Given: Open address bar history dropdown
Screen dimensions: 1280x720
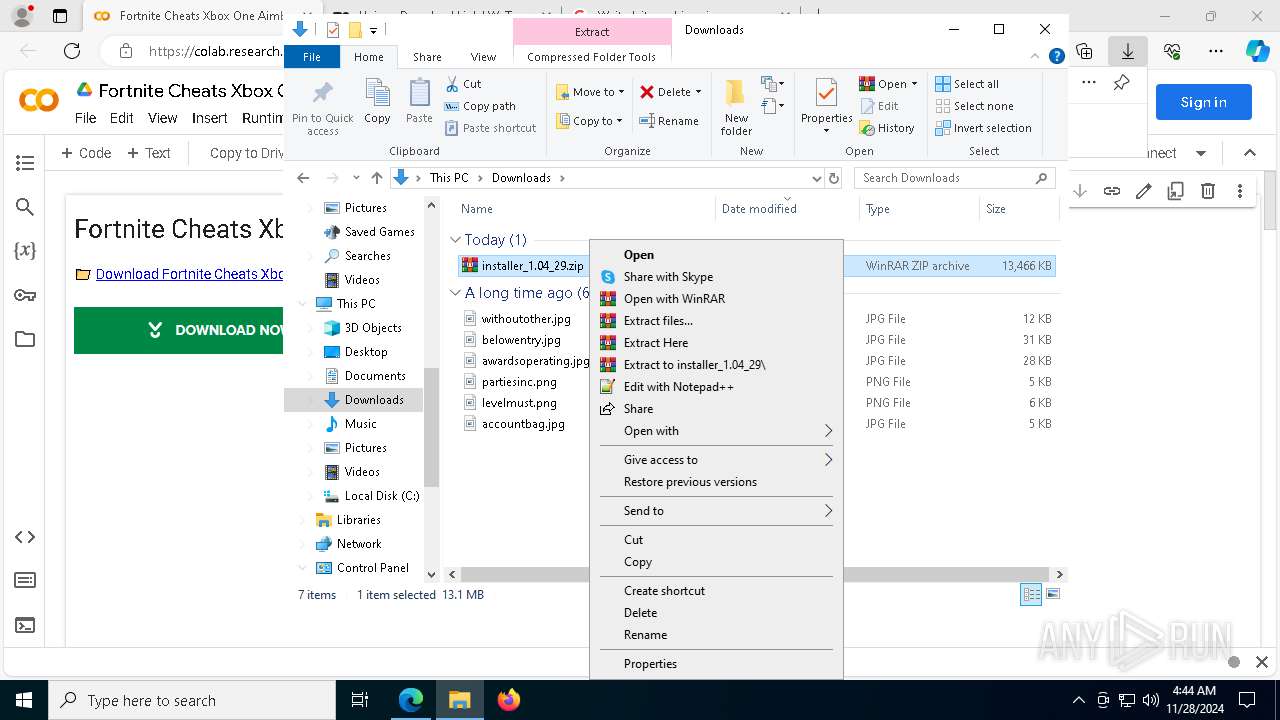Looking at the screenshot, I should tap(817, 178).
